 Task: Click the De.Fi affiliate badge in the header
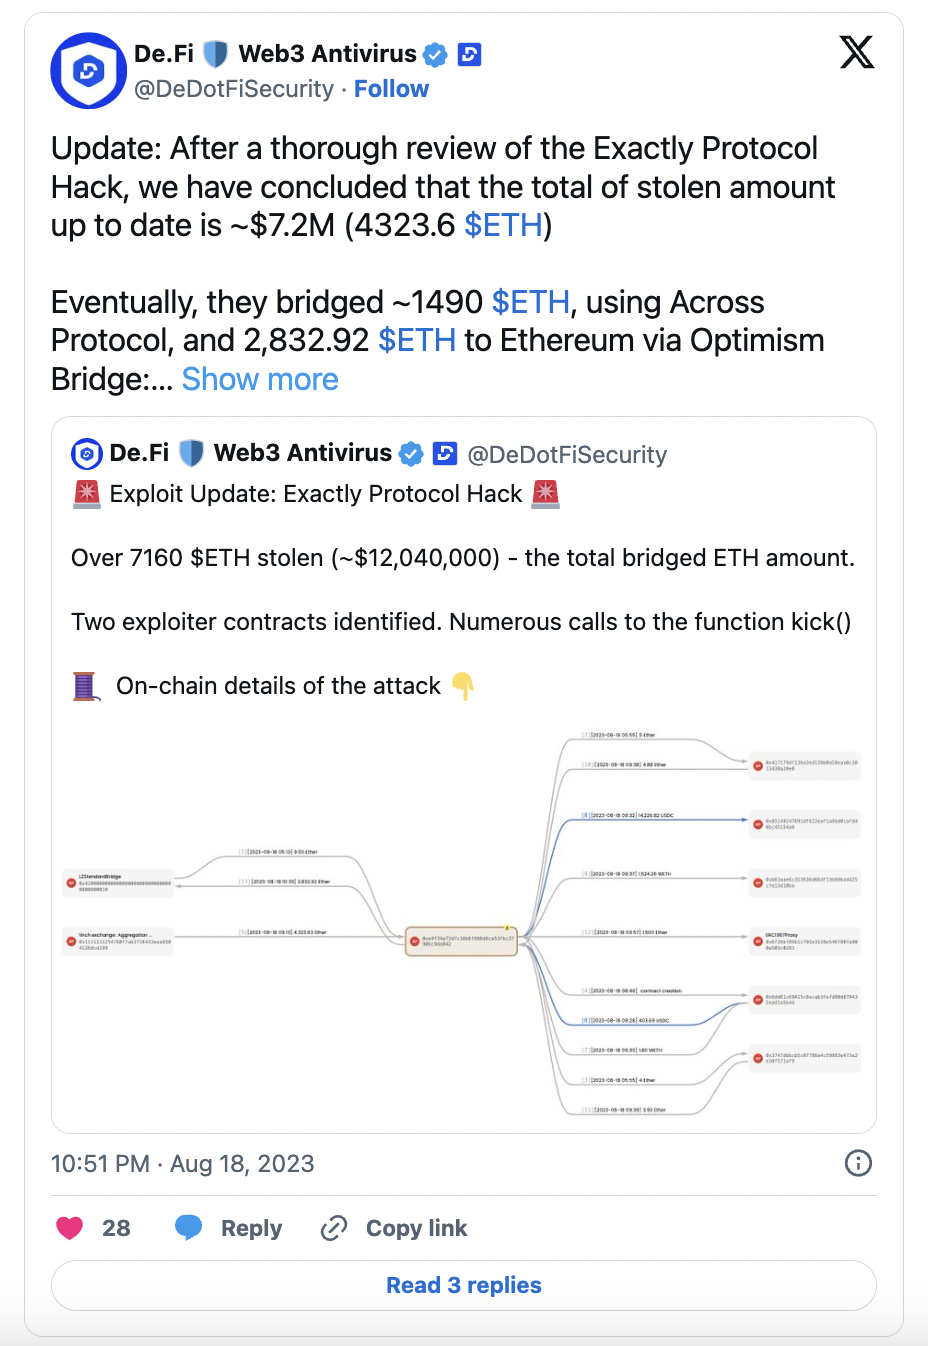[470, 54]
